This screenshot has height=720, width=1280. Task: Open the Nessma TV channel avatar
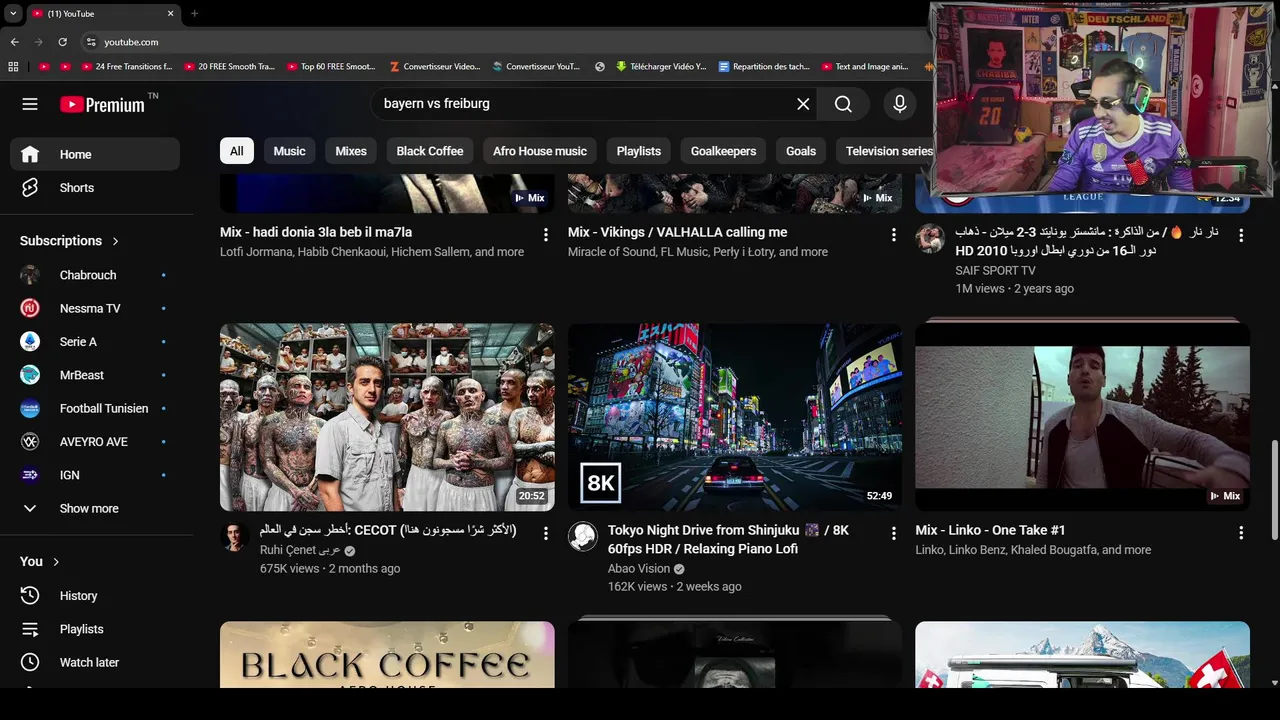tap(30, 308)
